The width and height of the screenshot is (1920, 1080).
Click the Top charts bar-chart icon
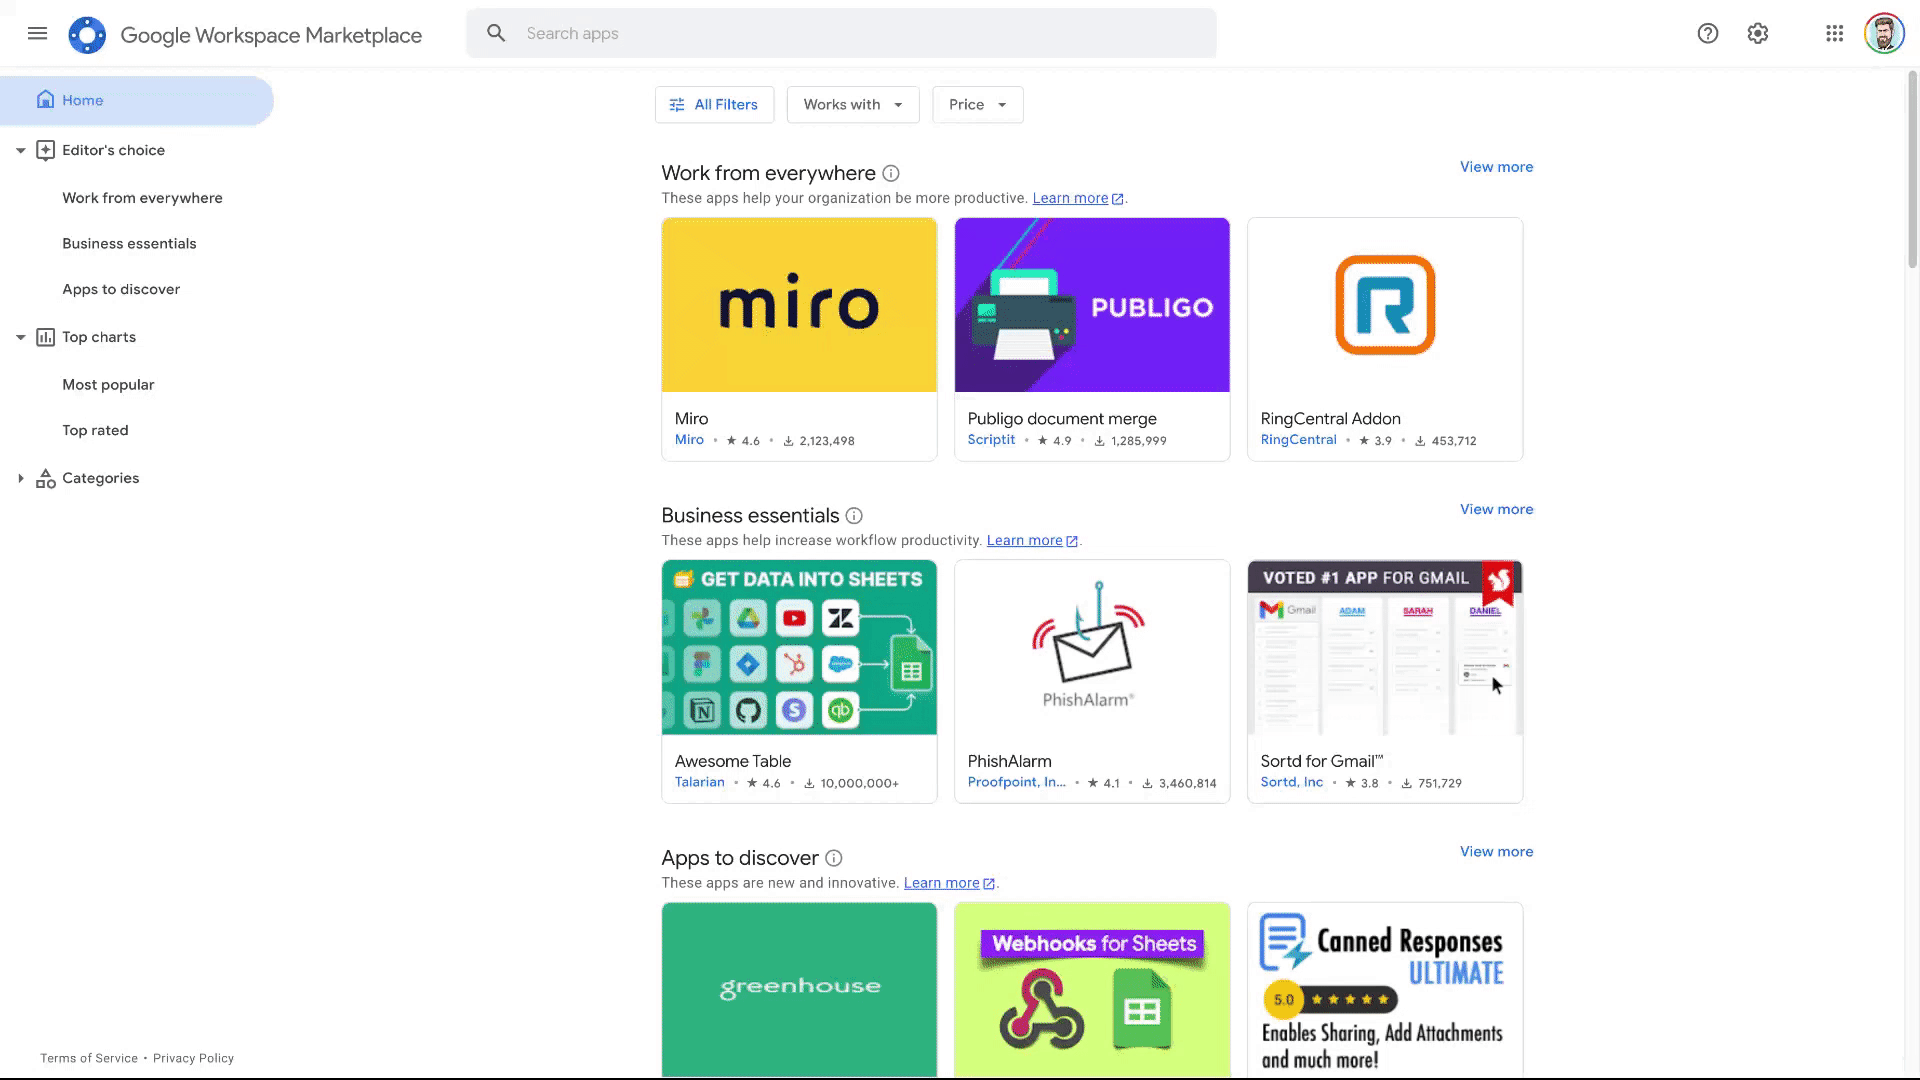pyautogui.click(x=45, y=337)
